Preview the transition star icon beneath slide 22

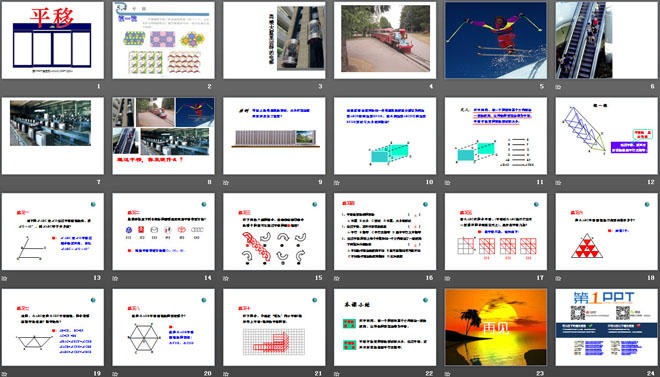[x=337, y=374]
